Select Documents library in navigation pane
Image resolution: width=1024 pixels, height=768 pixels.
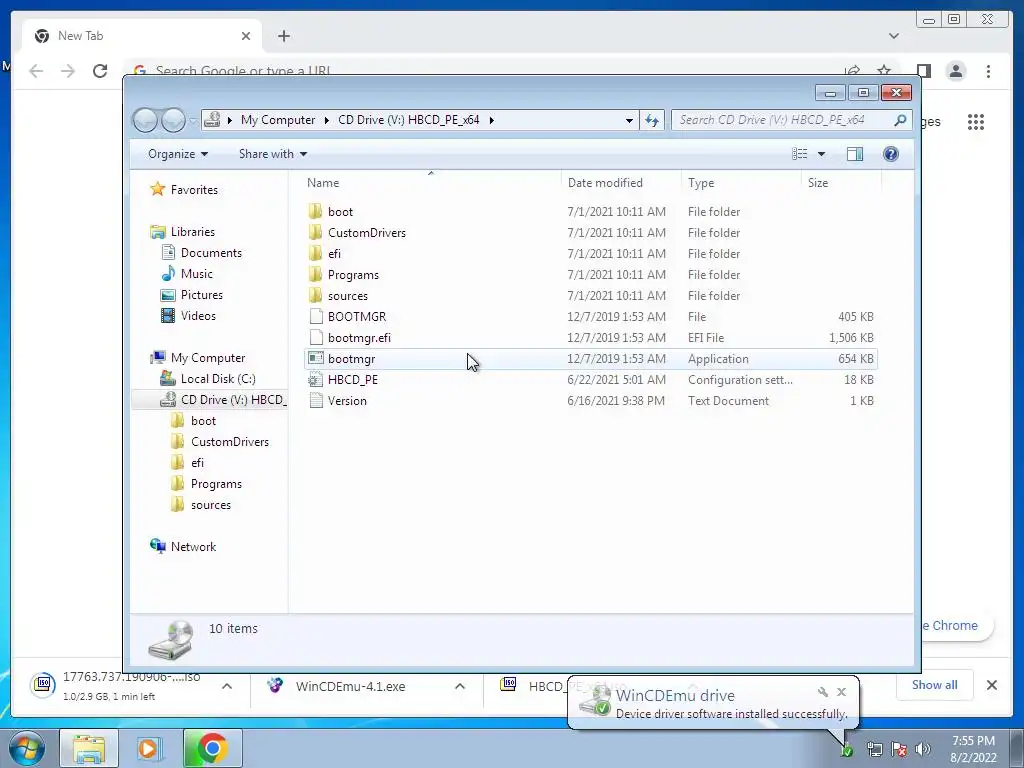[211, 253]
